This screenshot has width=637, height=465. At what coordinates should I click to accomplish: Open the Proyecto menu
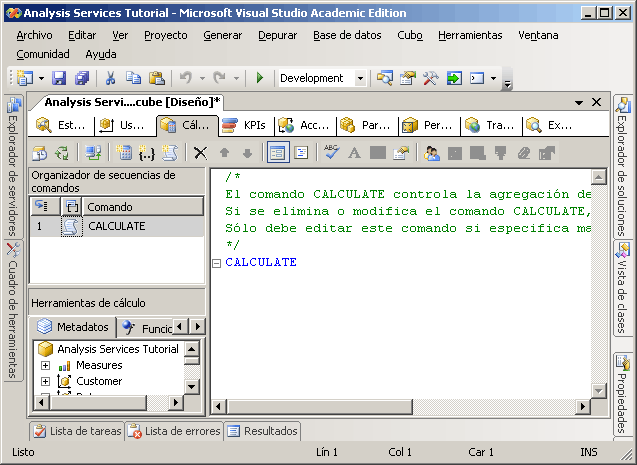166,36
